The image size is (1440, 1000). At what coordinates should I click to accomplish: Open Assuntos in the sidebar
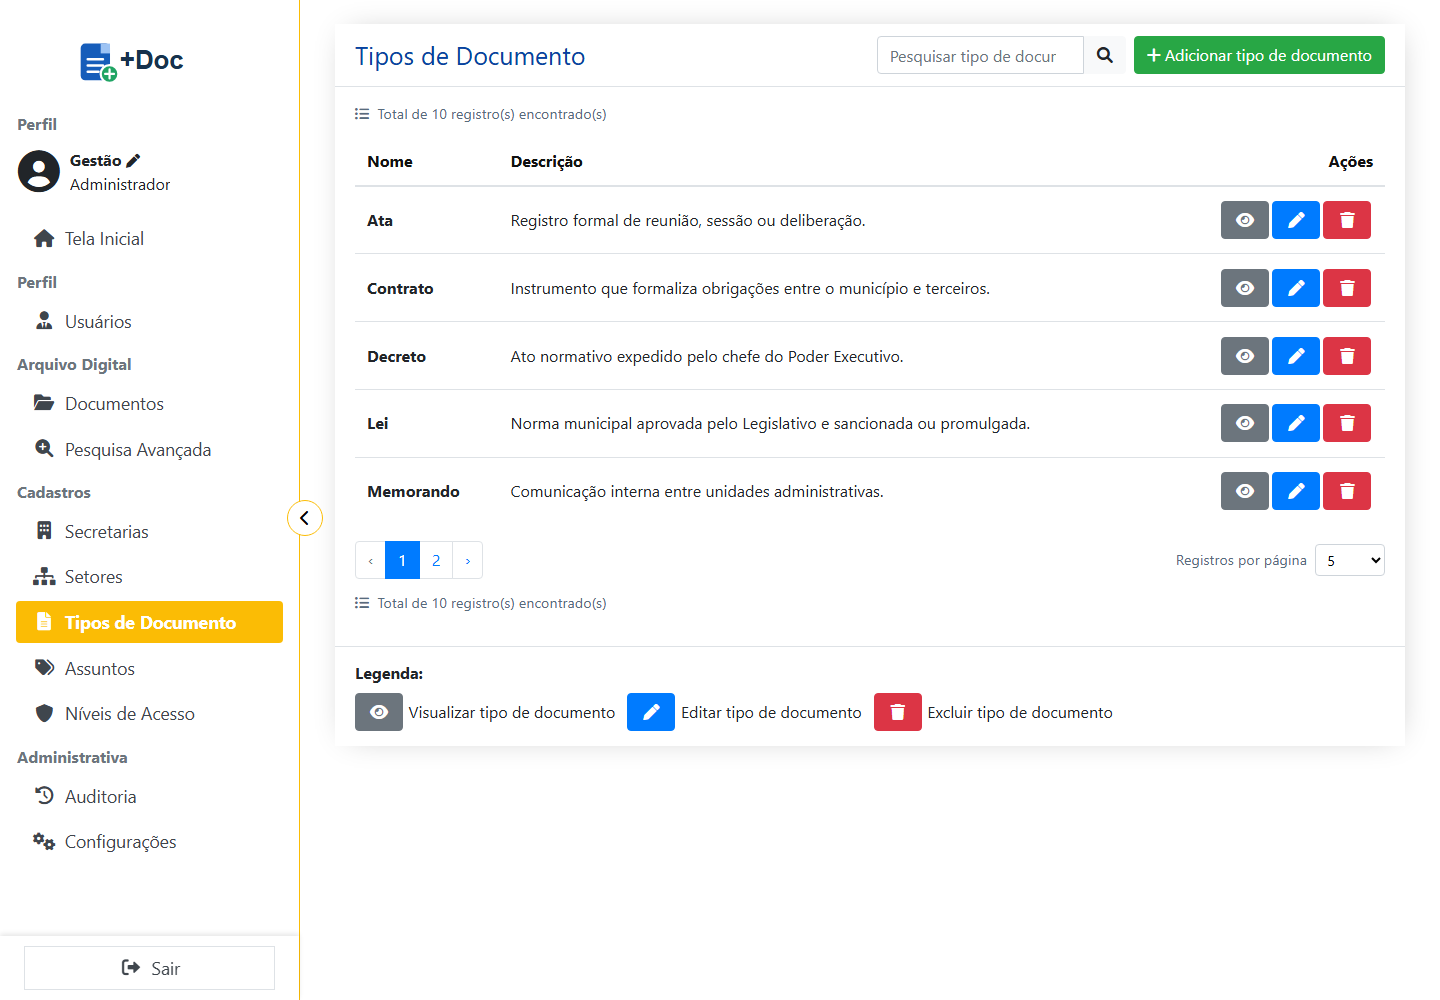[149, 669]
